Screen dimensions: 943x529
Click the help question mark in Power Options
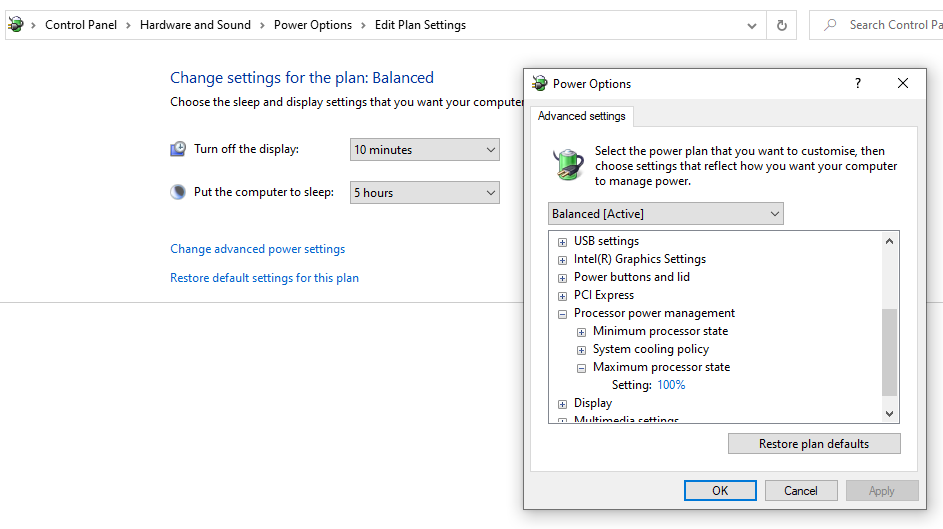(858, 83)
